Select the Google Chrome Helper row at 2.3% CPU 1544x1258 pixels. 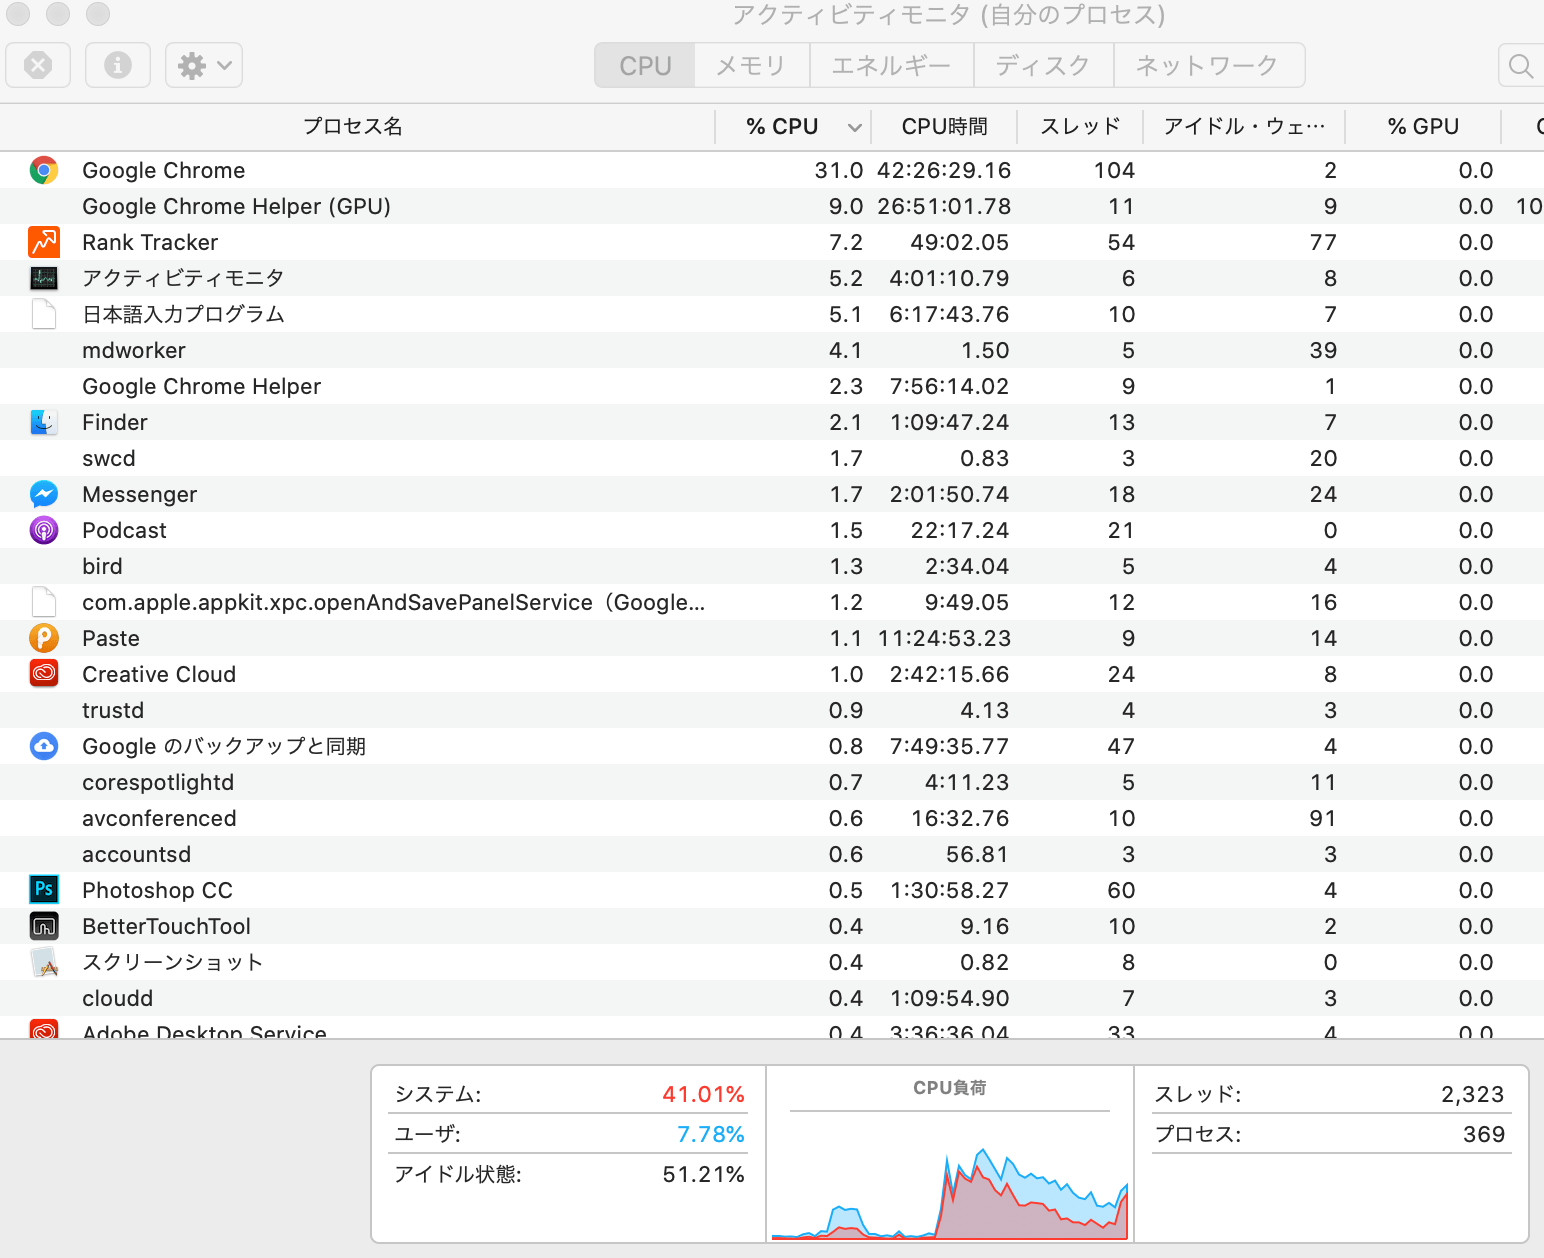point(772,386)
